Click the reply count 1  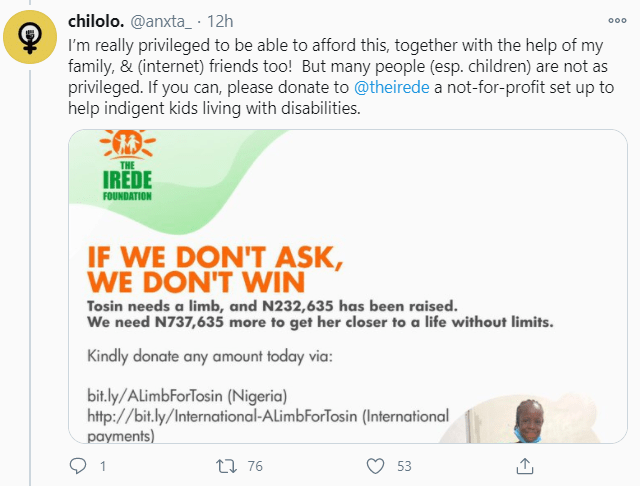coord(103,465)
